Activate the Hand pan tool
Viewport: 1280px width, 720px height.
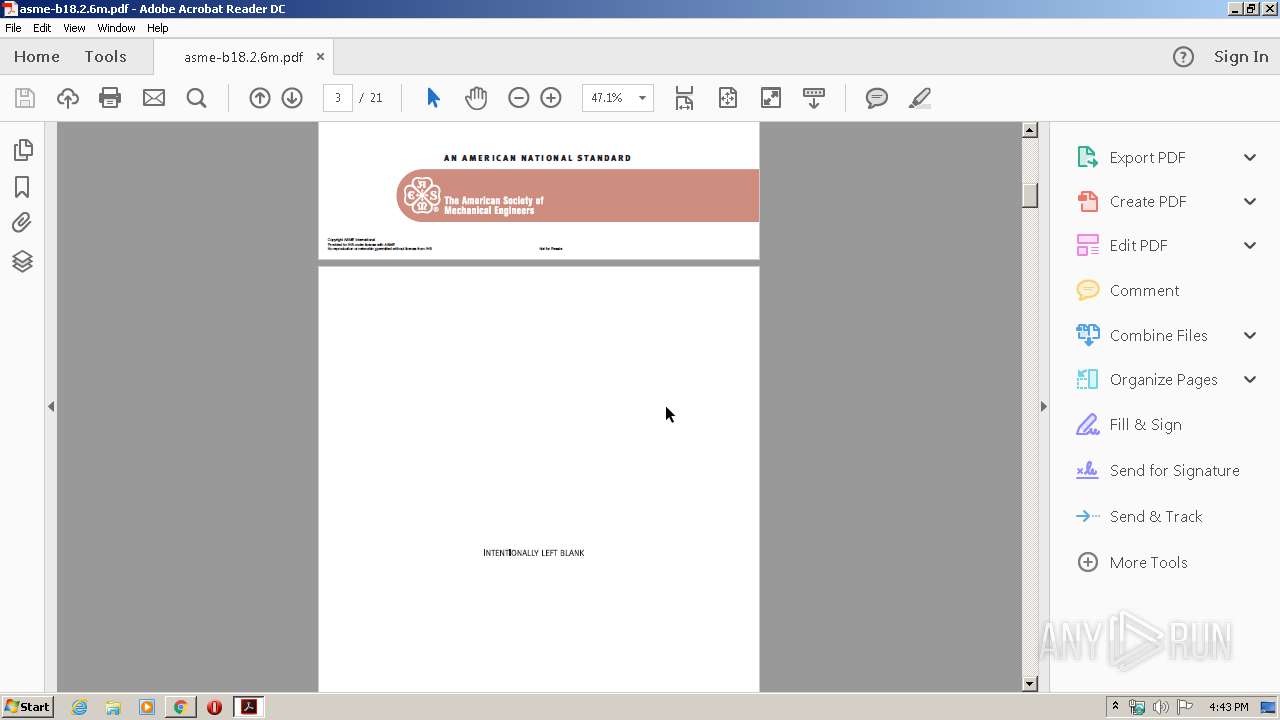pos(476,98)
